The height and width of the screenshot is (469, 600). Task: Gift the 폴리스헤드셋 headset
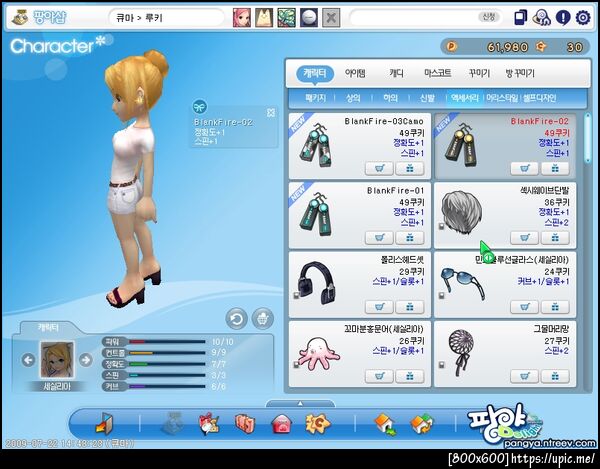click(409, 307)
